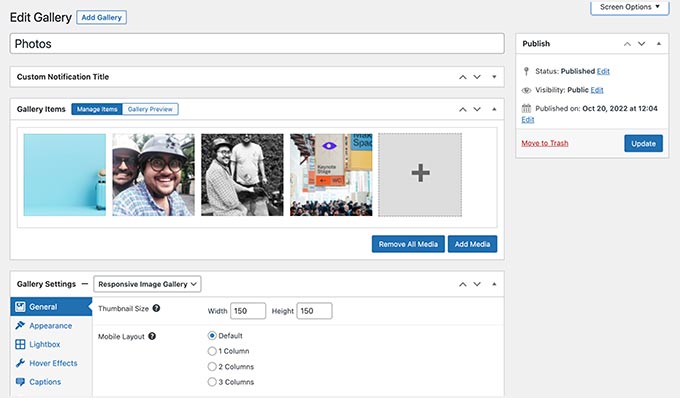Click Move to Trash link

(x=545, y=143)
